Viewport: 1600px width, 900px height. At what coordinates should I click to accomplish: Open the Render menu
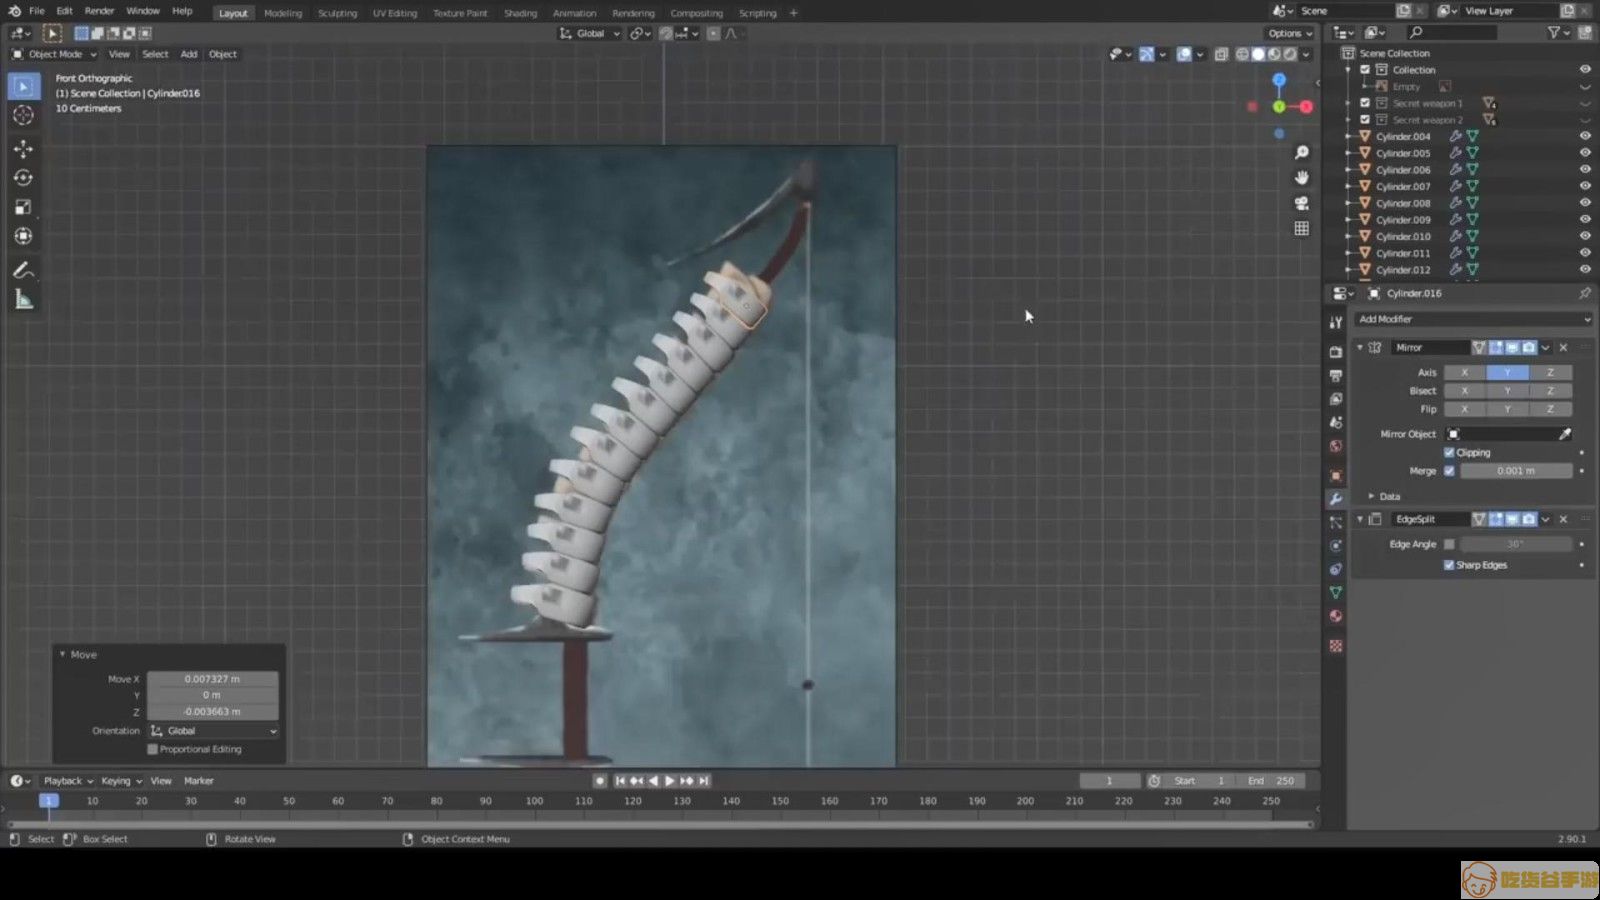[99, 11]
